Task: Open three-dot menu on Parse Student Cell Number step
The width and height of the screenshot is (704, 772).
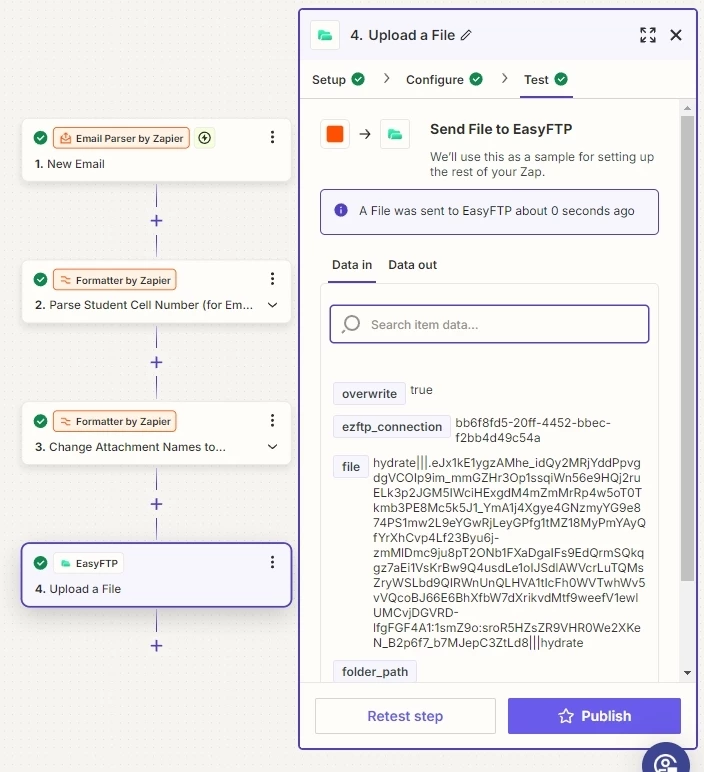Action: (272, 279)
